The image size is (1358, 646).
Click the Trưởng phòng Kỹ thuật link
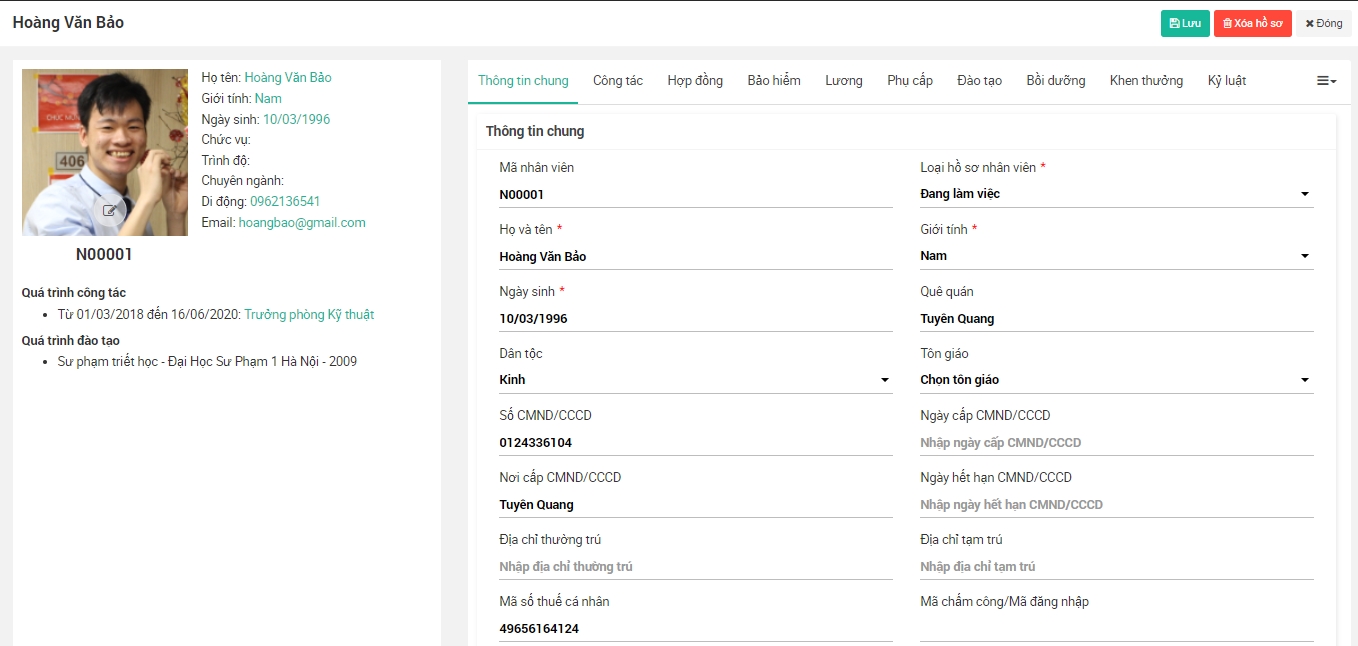pyautogui.click(x=309, y=314)
